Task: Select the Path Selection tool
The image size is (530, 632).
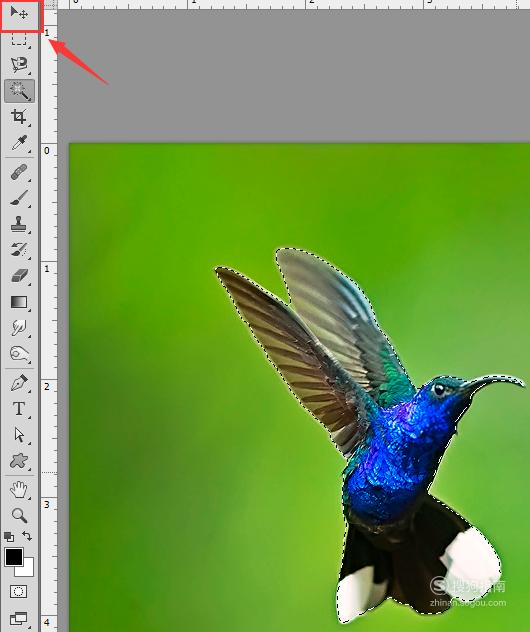Action: pos(19,435)
